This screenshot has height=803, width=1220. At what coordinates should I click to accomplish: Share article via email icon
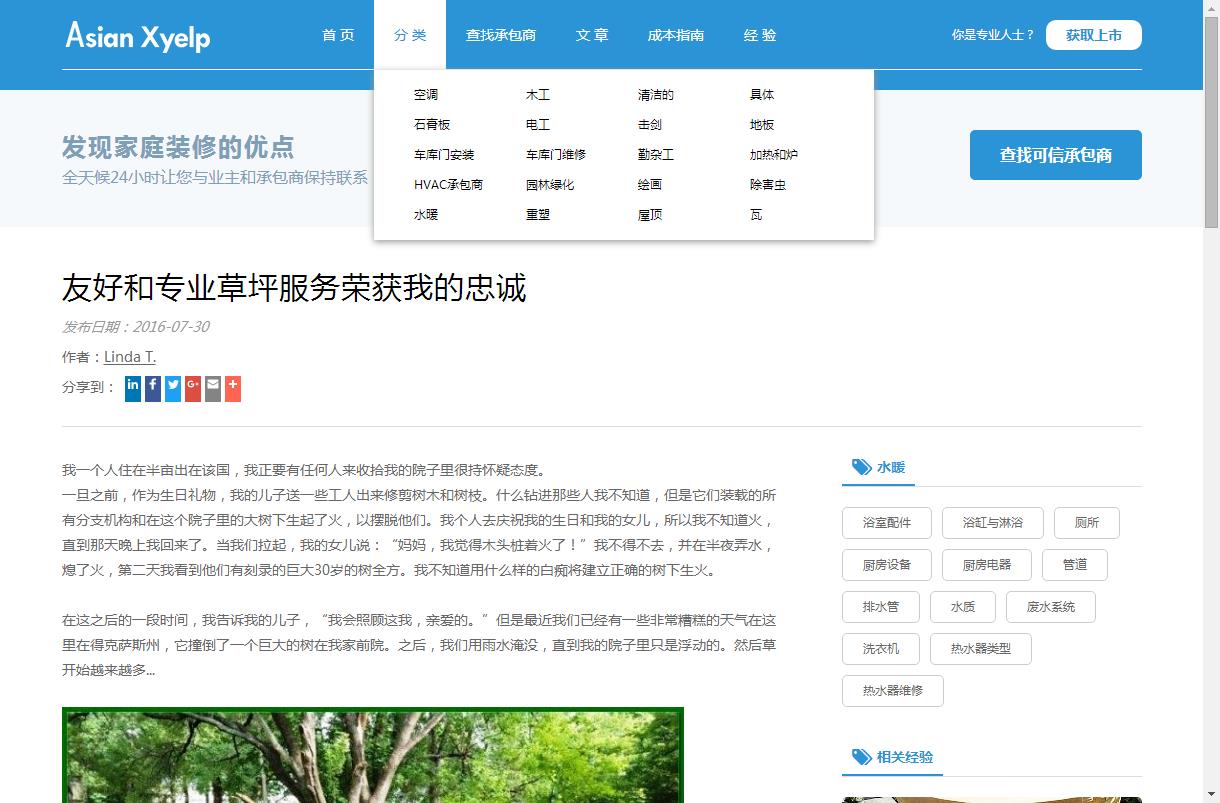coord(213,388)
